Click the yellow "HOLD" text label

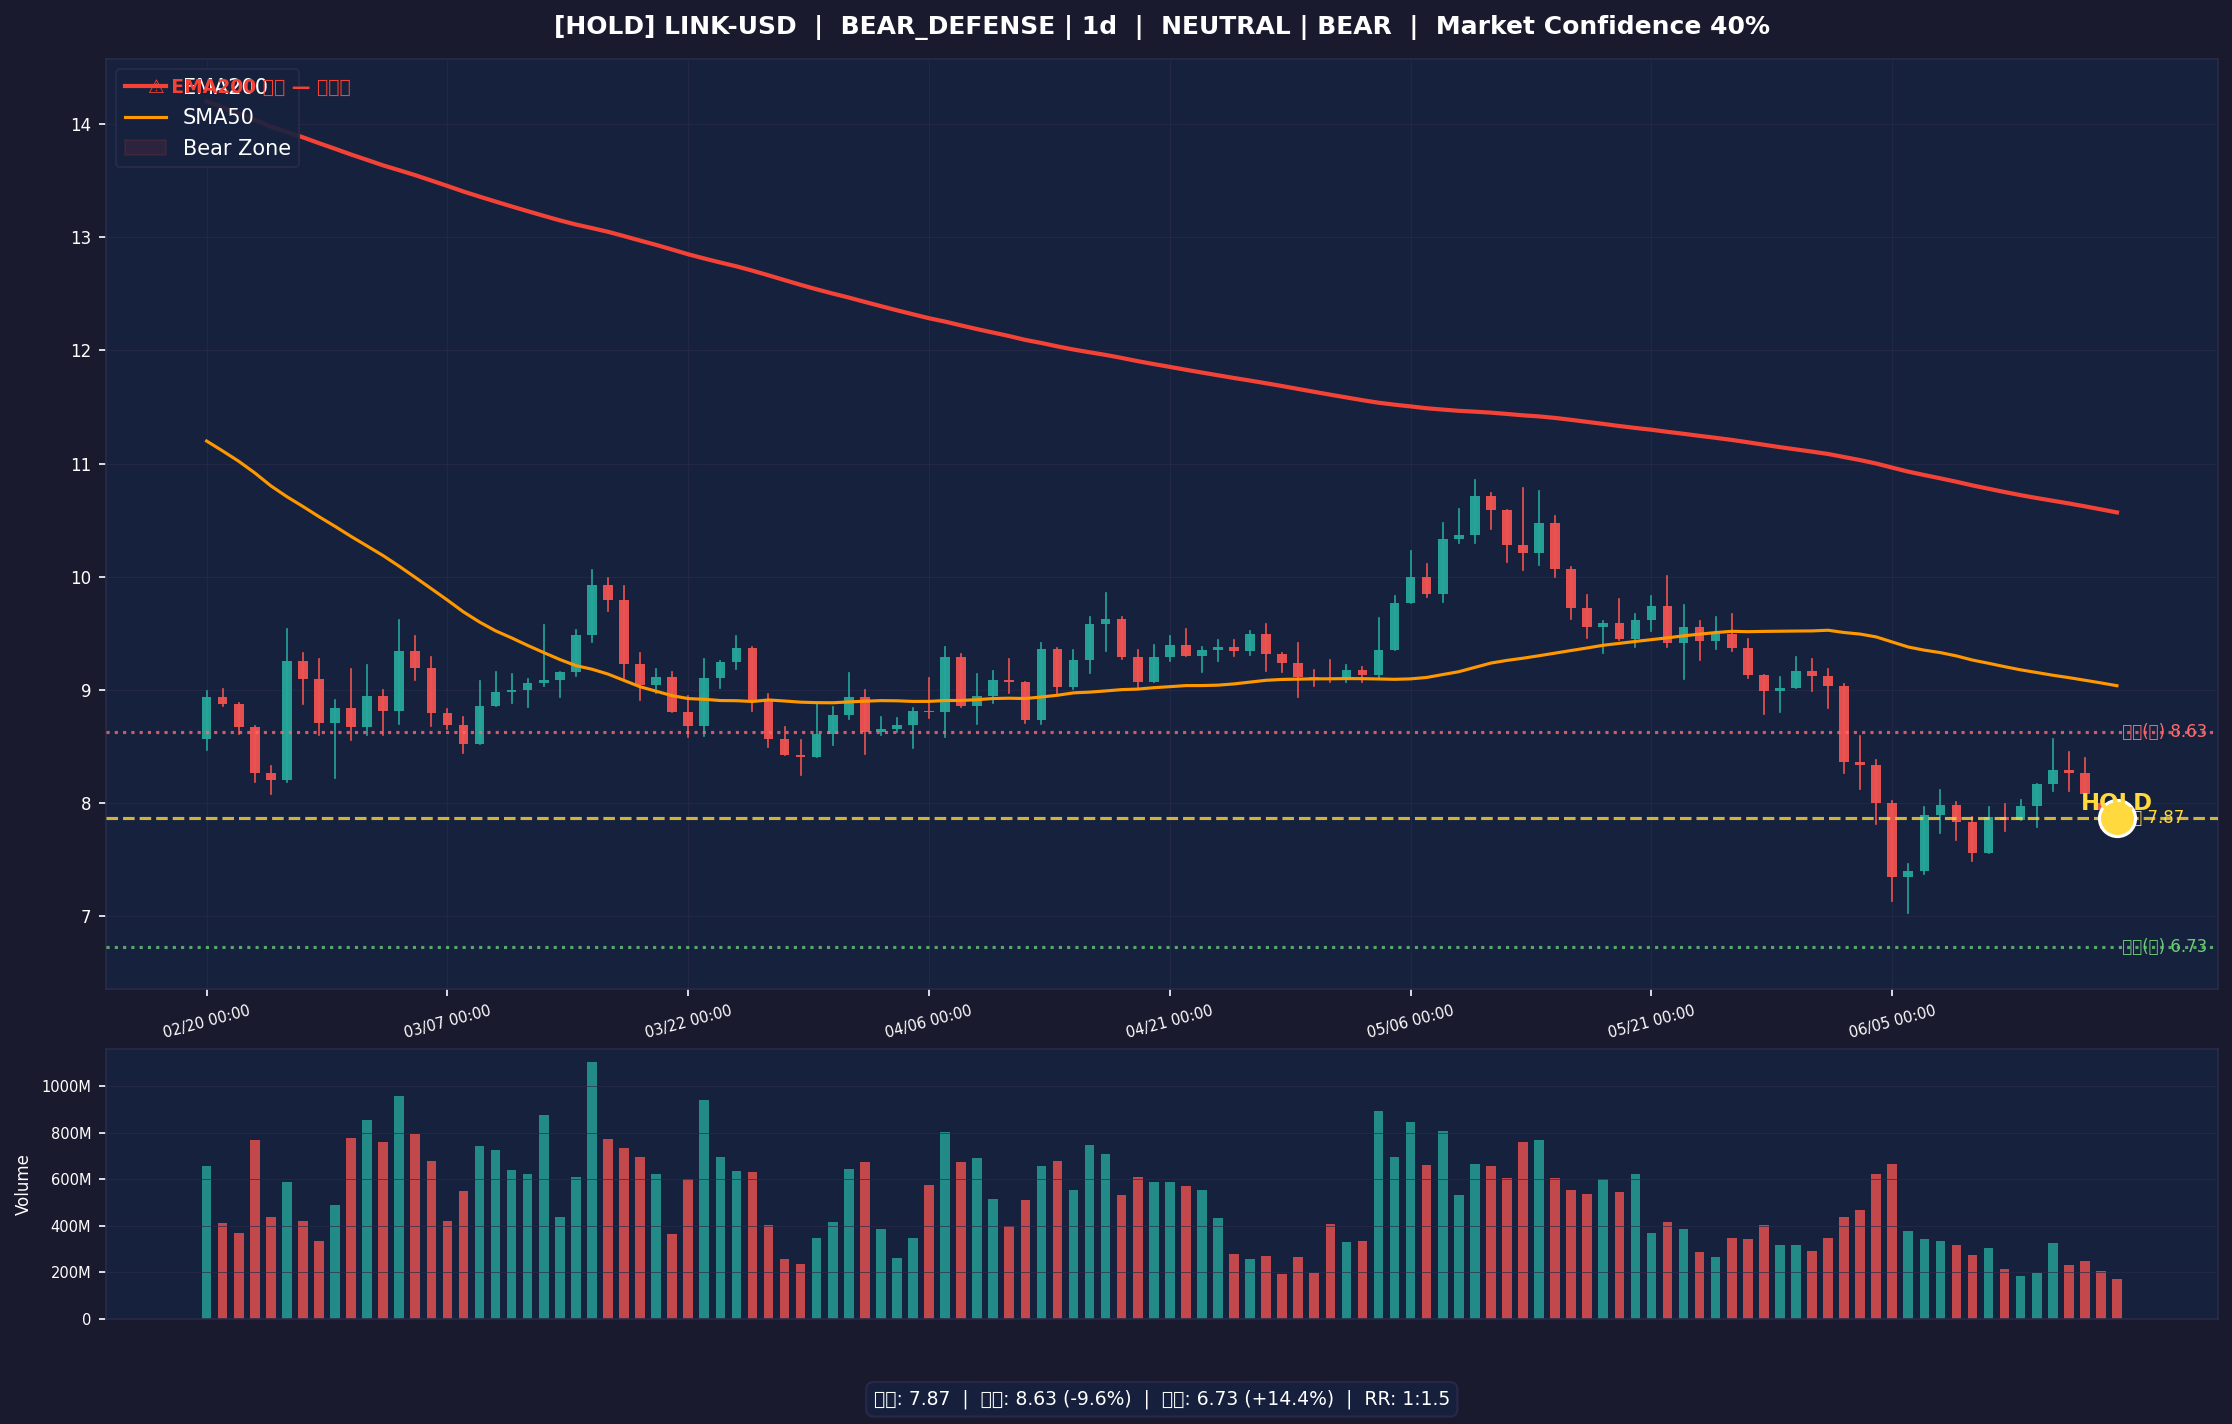click(2116, 802)
